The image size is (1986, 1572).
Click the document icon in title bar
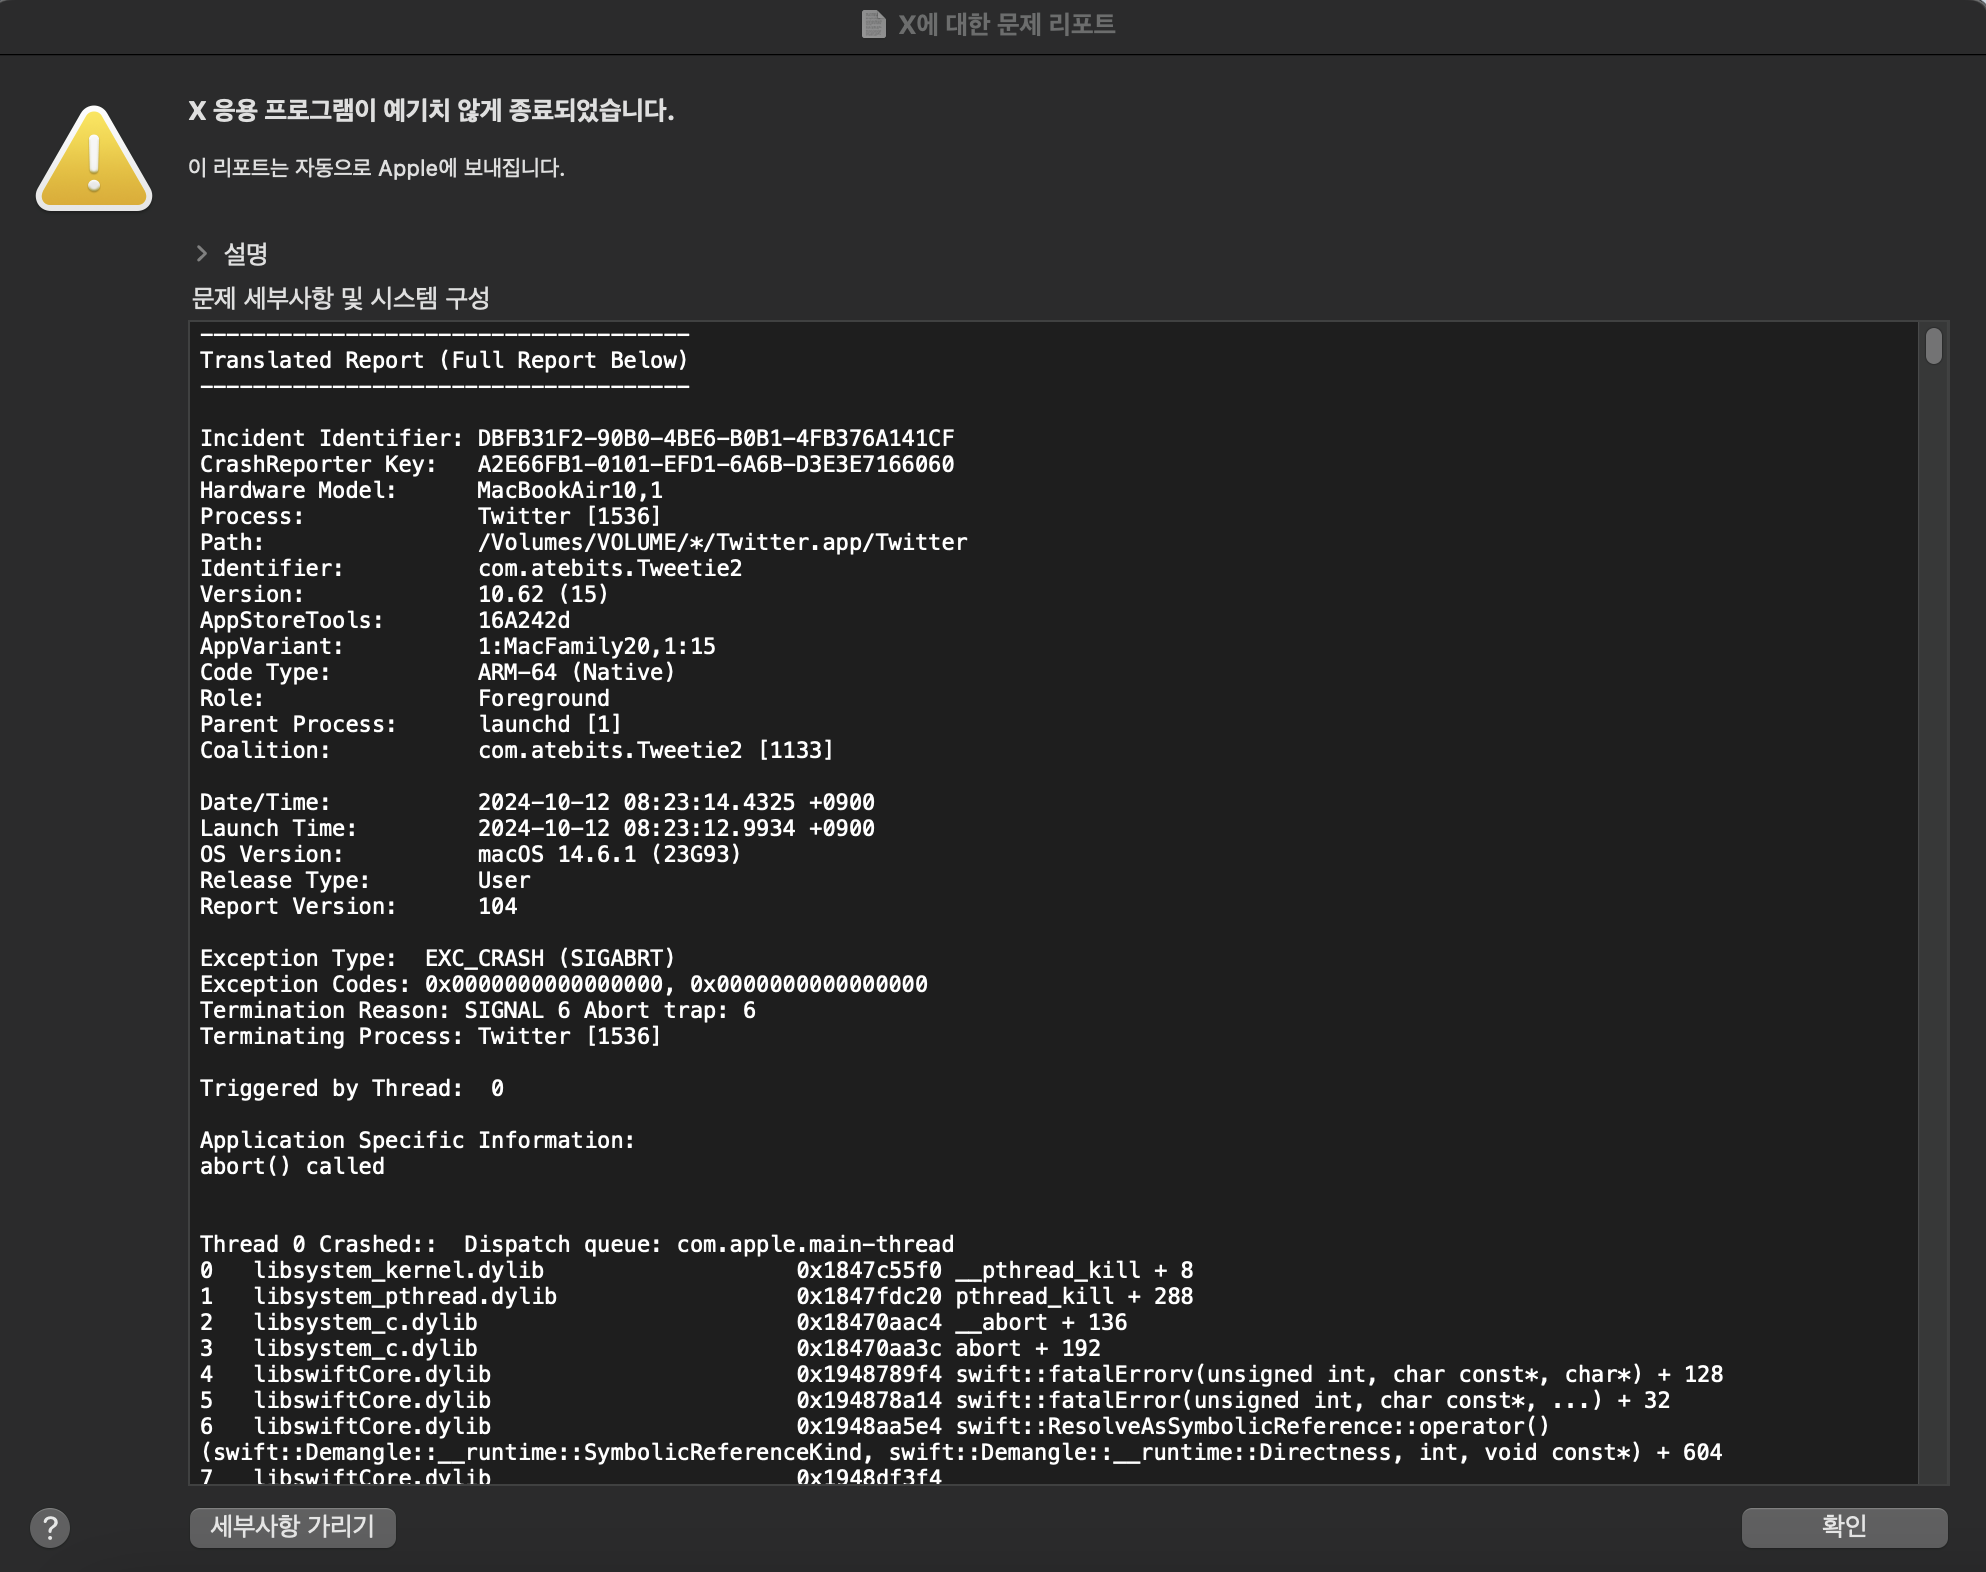873,24
